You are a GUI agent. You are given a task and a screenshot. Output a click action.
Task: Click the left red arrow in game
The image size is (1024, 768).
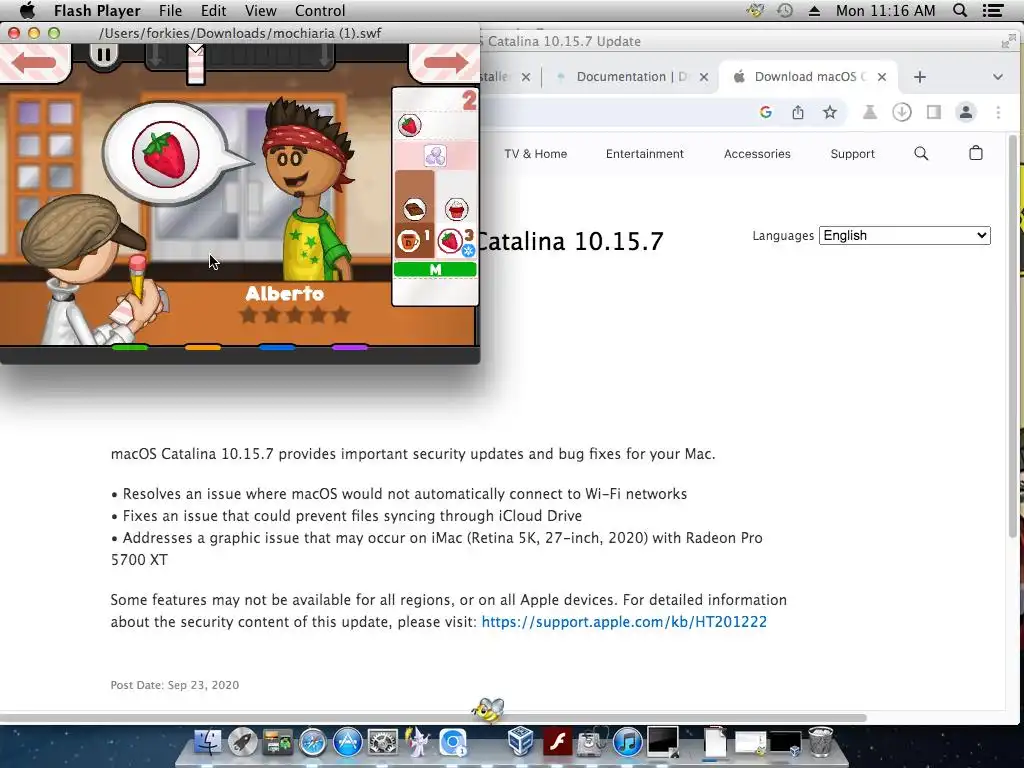[x=34, y=62]
